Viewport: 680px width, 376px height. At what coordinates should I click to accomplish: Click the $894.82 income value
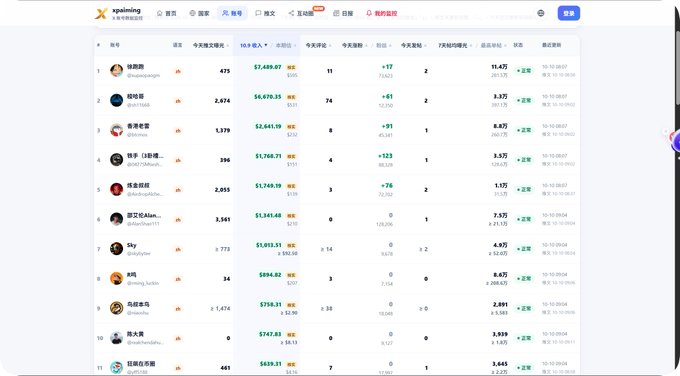270,275
